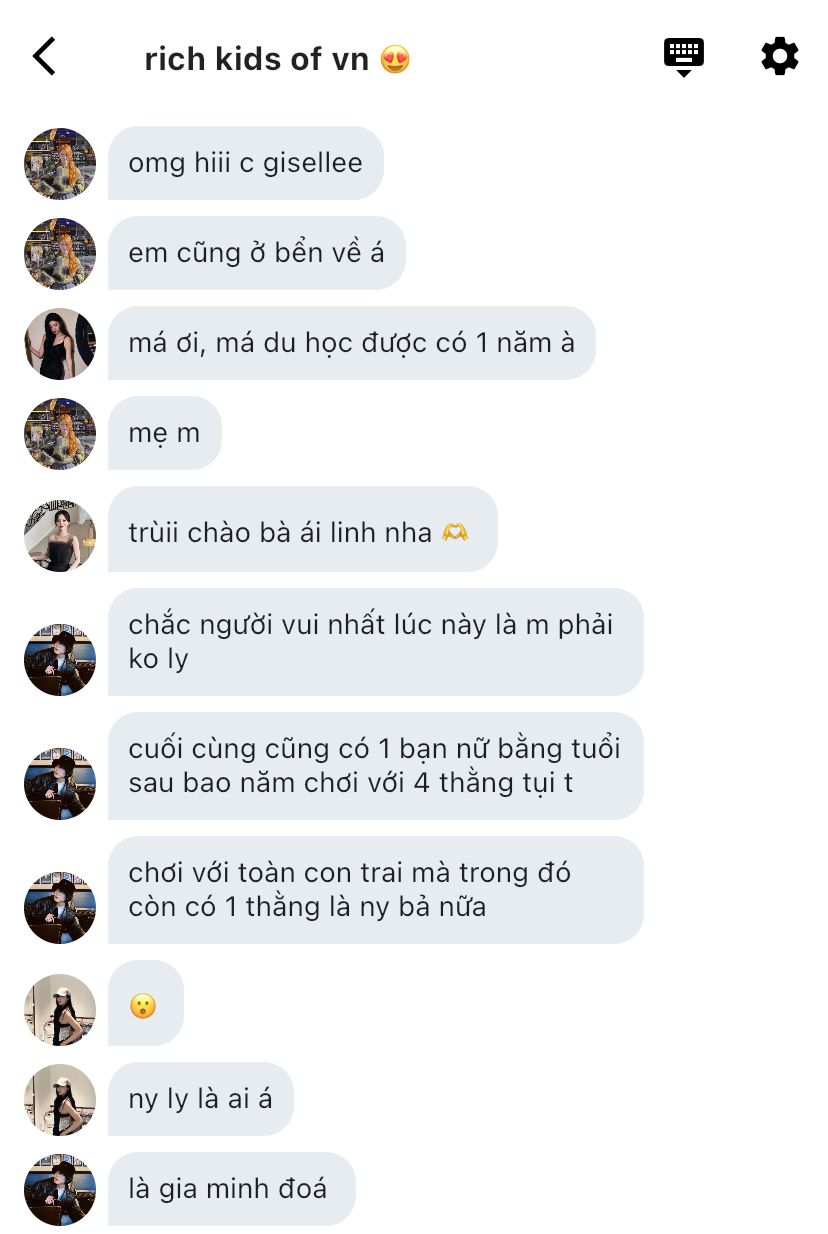The image size is (828, 1234).
Task: Select the 'trùii chào bà ái linh nha' bubble
Action: 303,529
